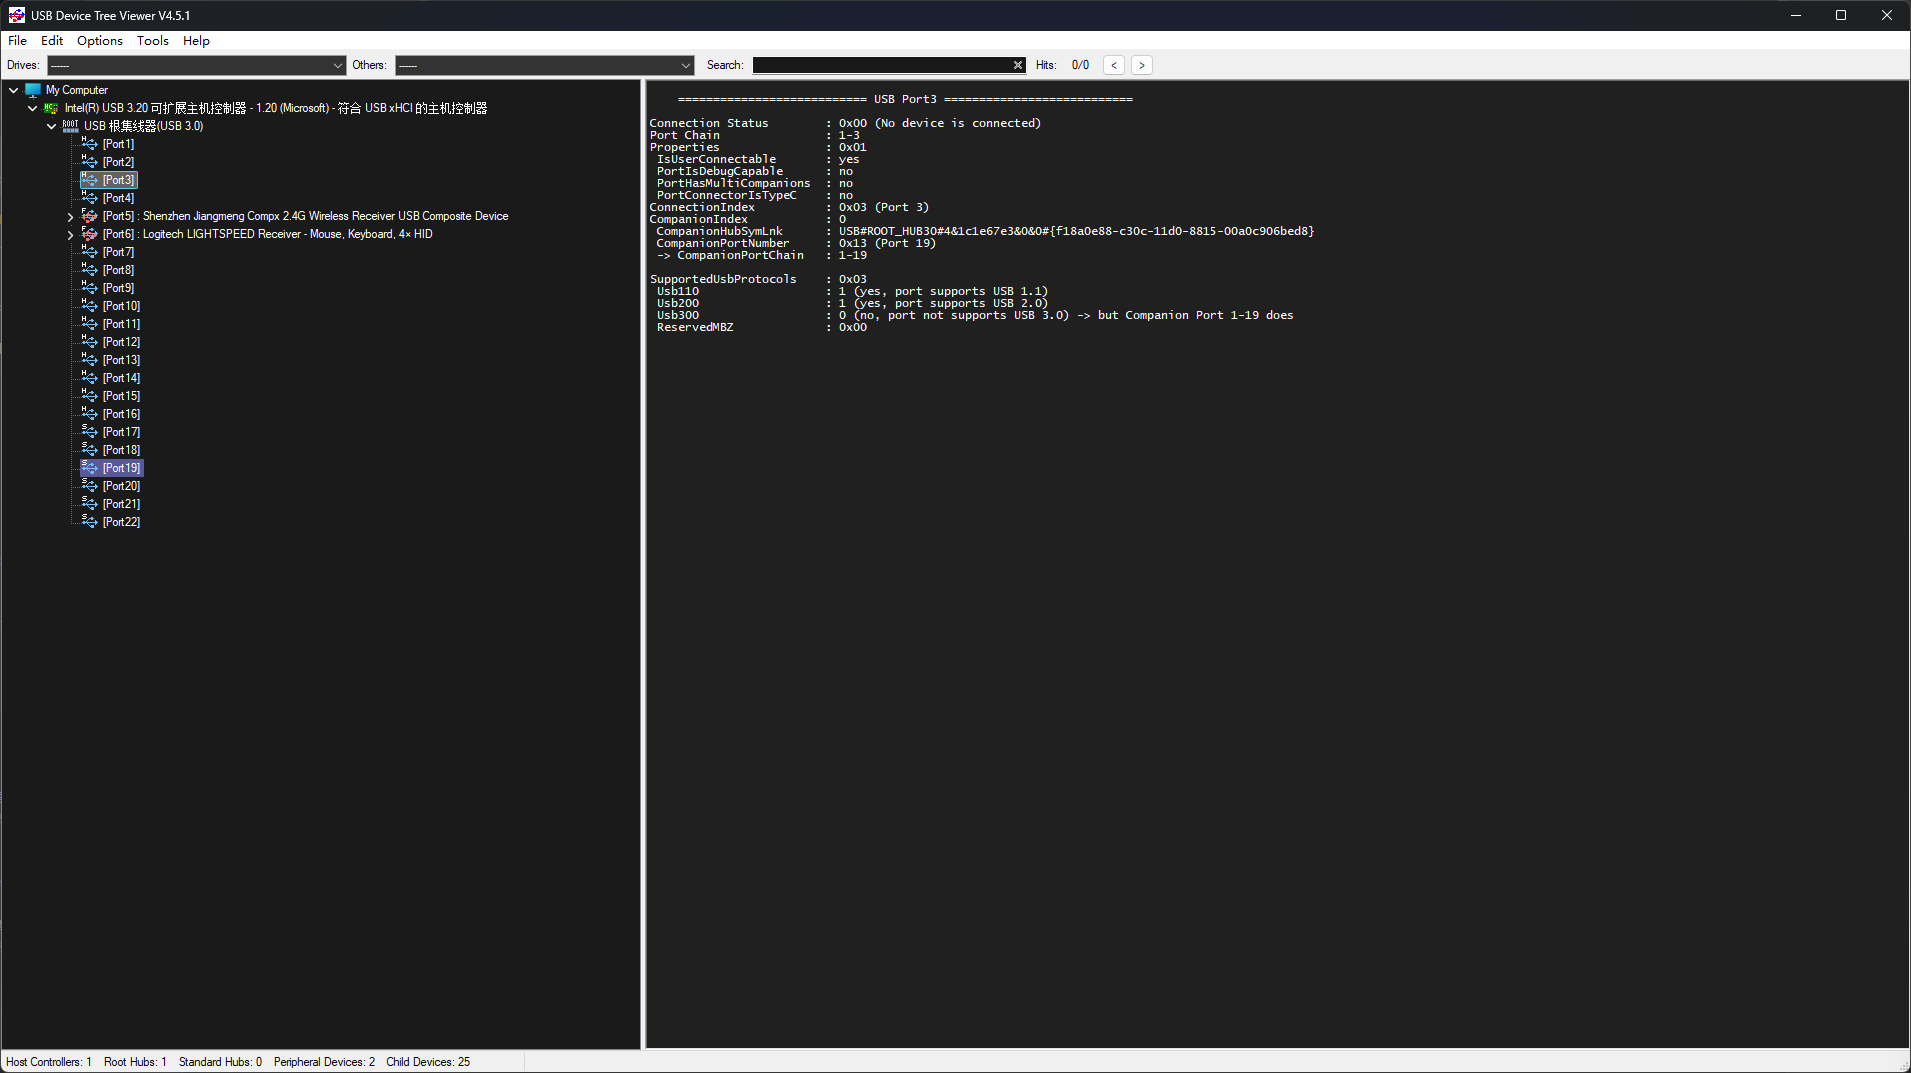
Task: Expand the Port6 Logitech LIGHTSPEED node
Action: point(70,235)
